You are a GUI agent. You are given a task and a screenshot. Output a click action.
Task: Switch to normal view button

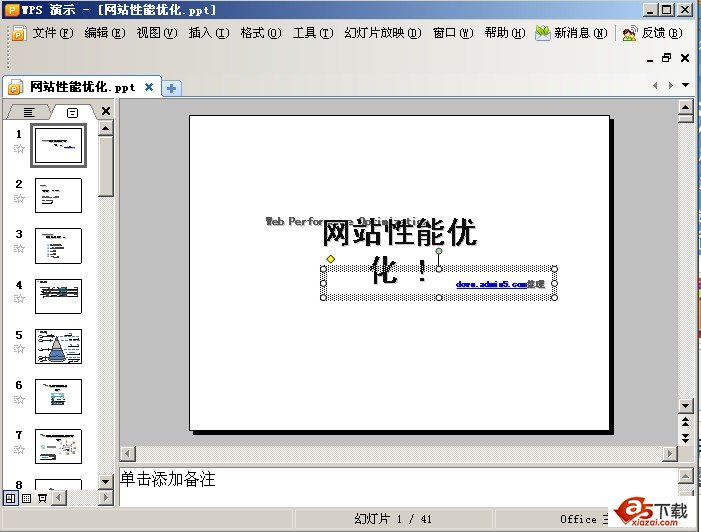point(11,498)
